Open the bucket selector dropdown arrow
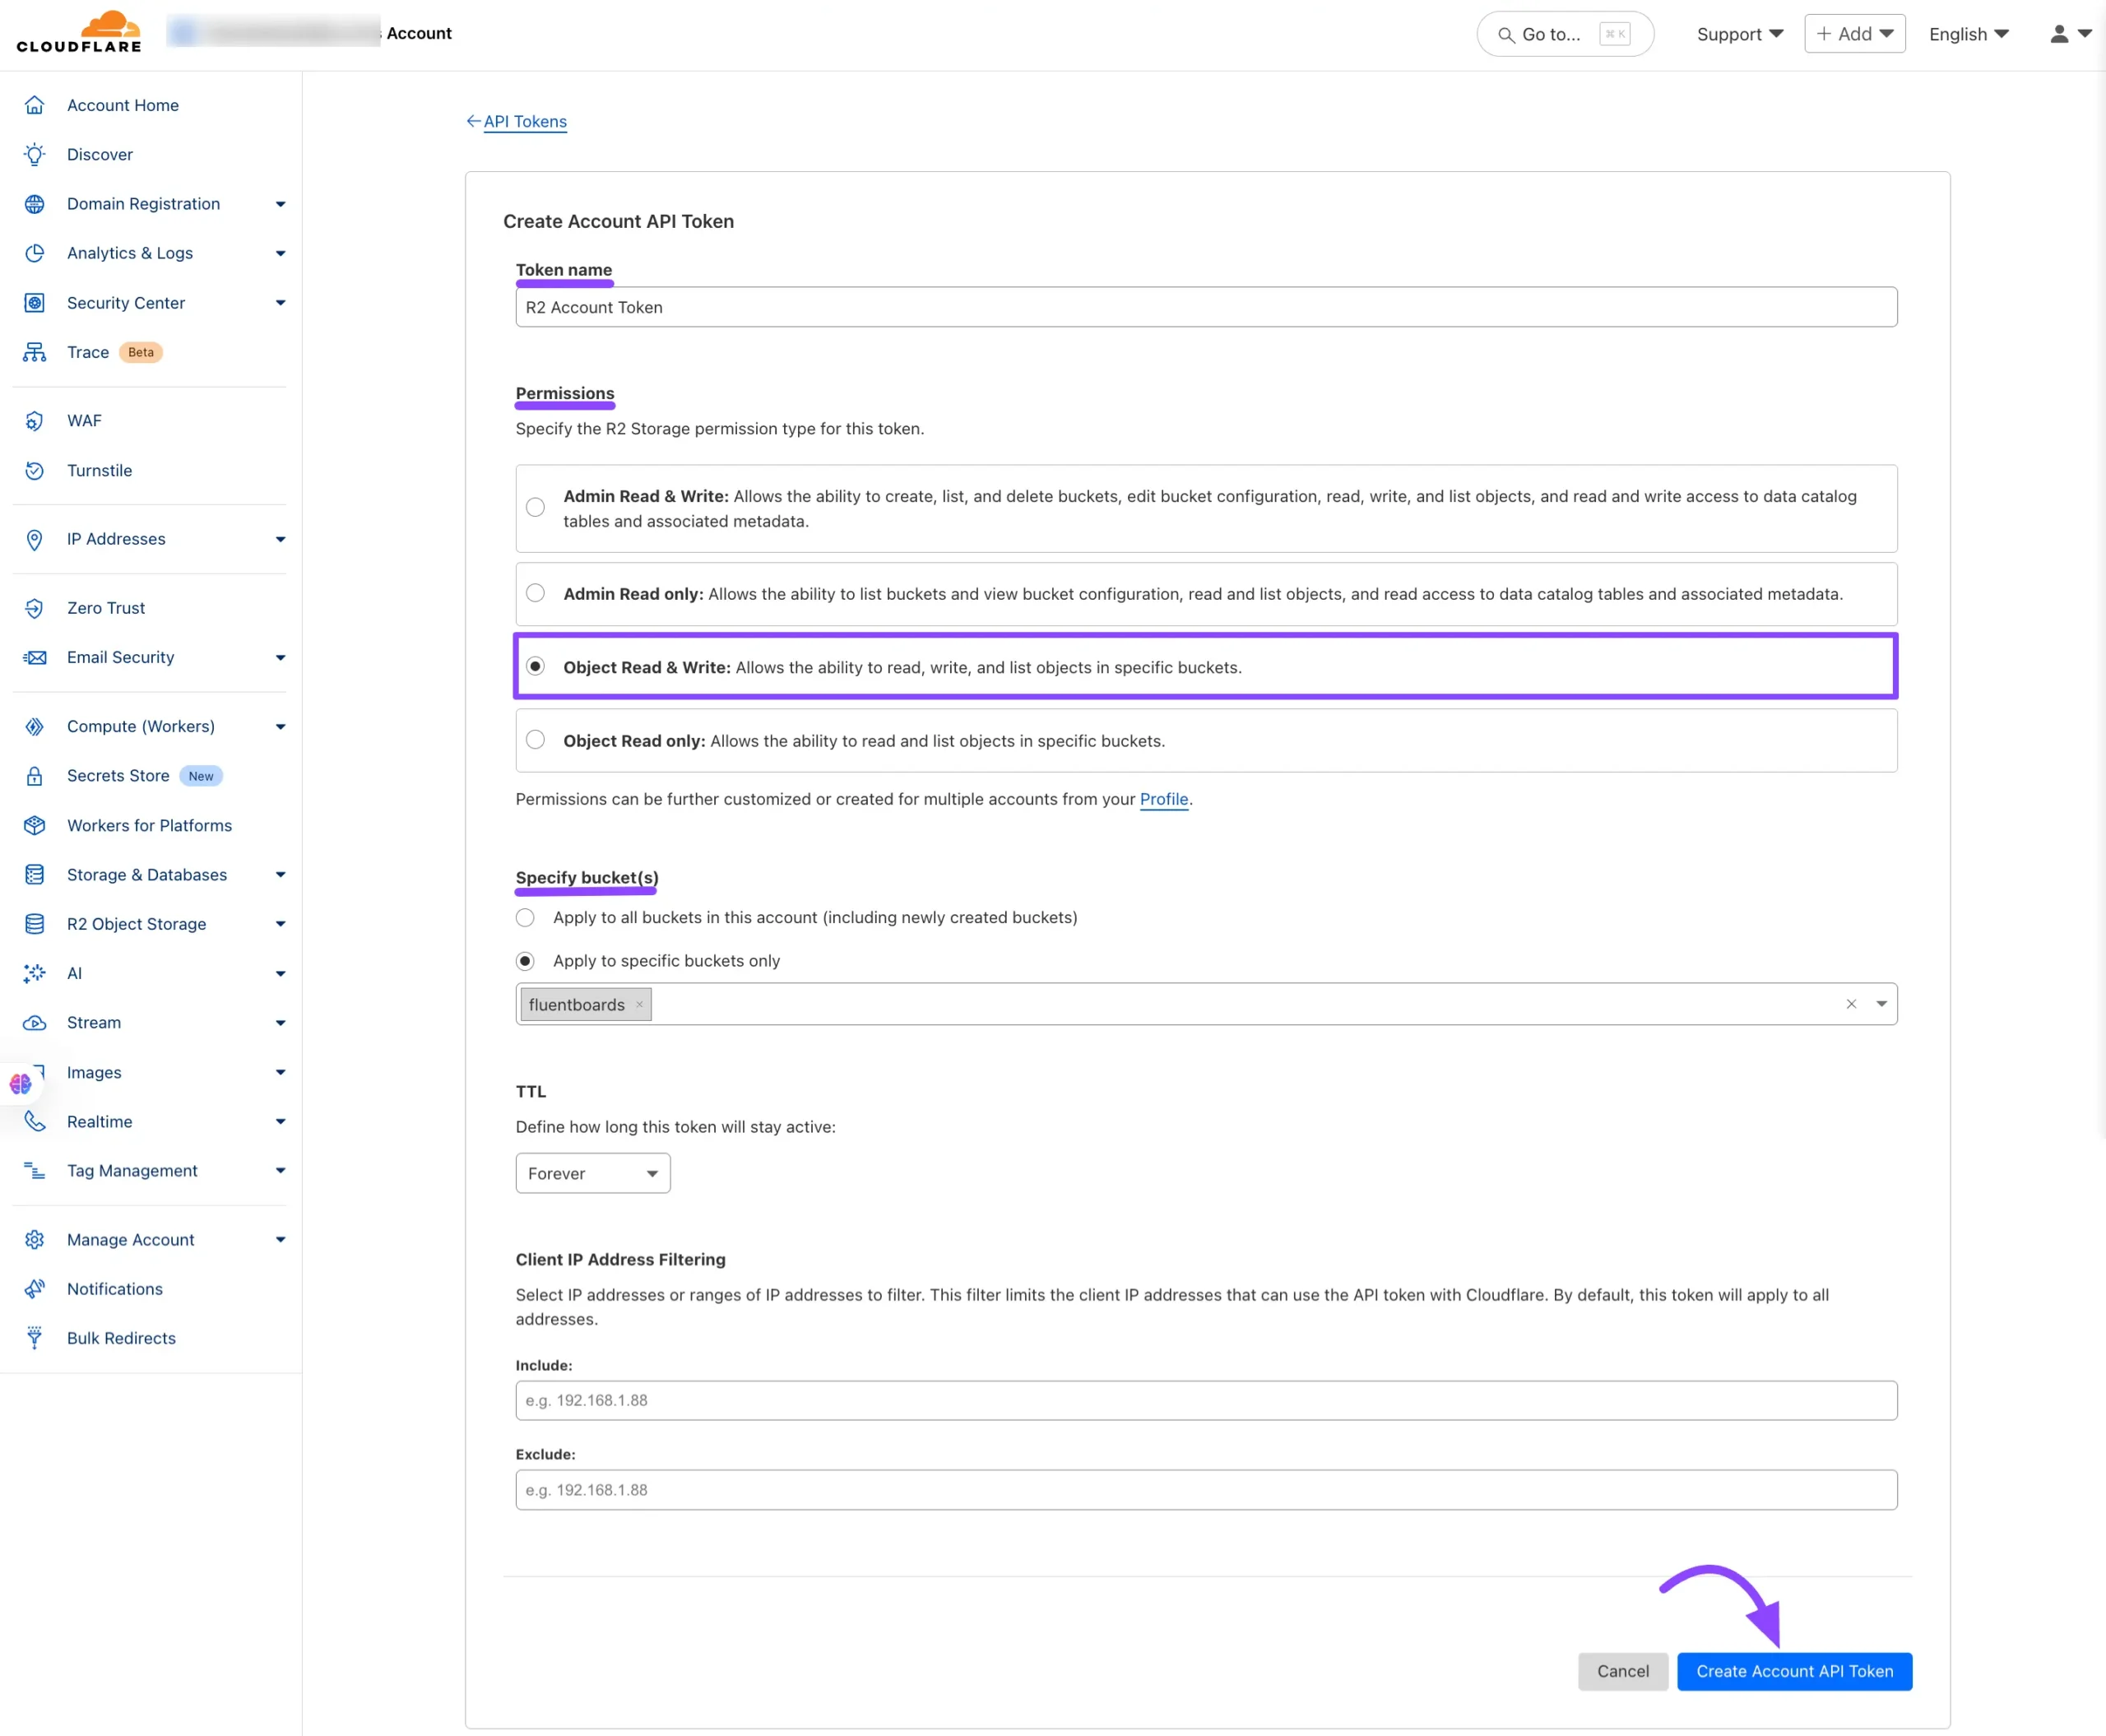2106x1736 pixels. click(1881, 1004)
